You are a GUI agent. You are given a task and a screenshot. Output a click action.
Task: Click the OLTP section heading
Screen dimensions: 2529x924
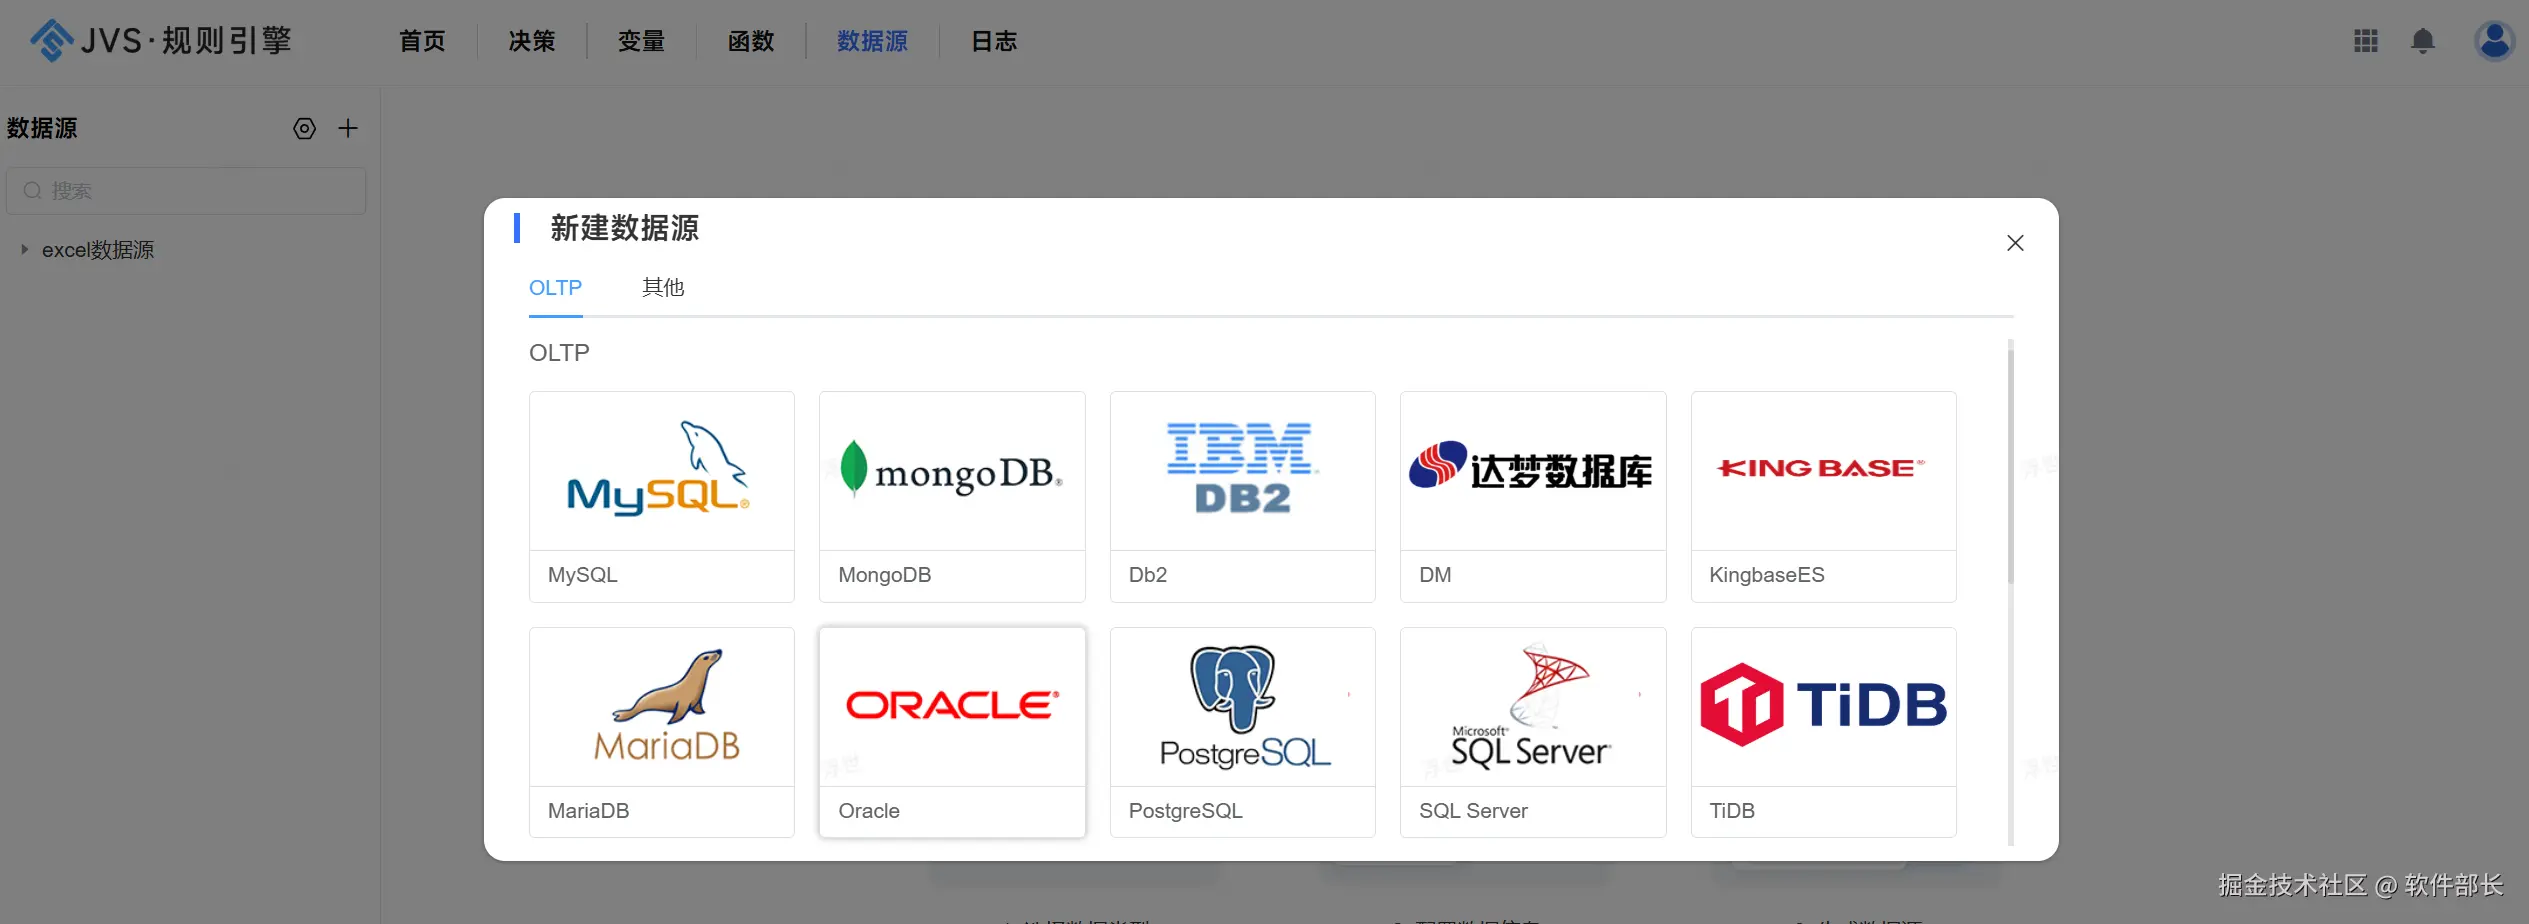(x=559, y=353)
